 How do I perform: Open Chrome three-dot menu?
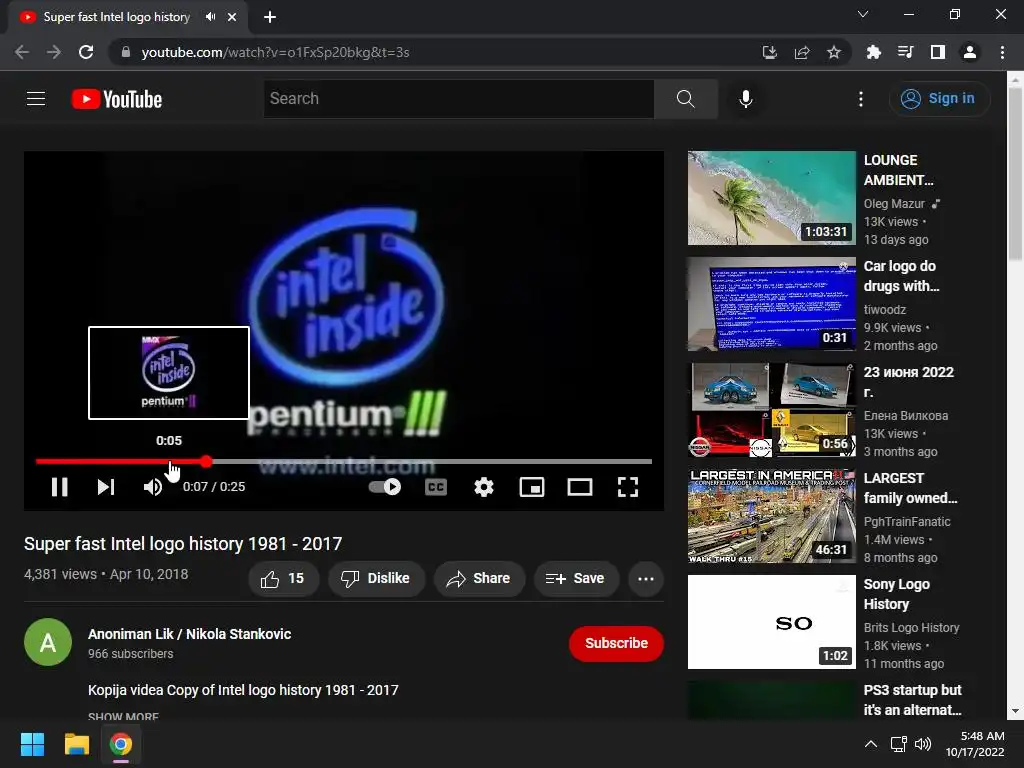point(1002,52)
